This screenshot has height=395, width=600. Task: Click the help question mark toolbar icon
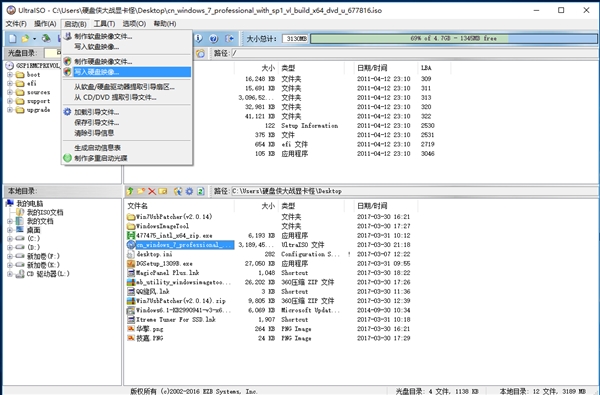(x=214, y=38)
